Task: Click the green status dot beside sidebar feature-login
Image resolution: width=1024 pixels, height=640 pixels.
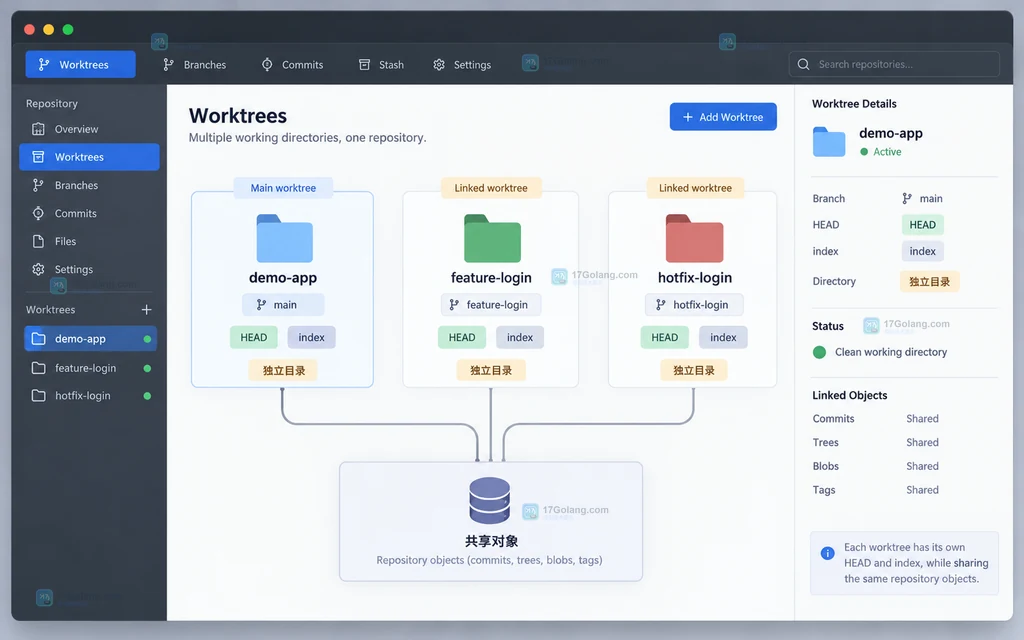Action: tap(148, 368)
